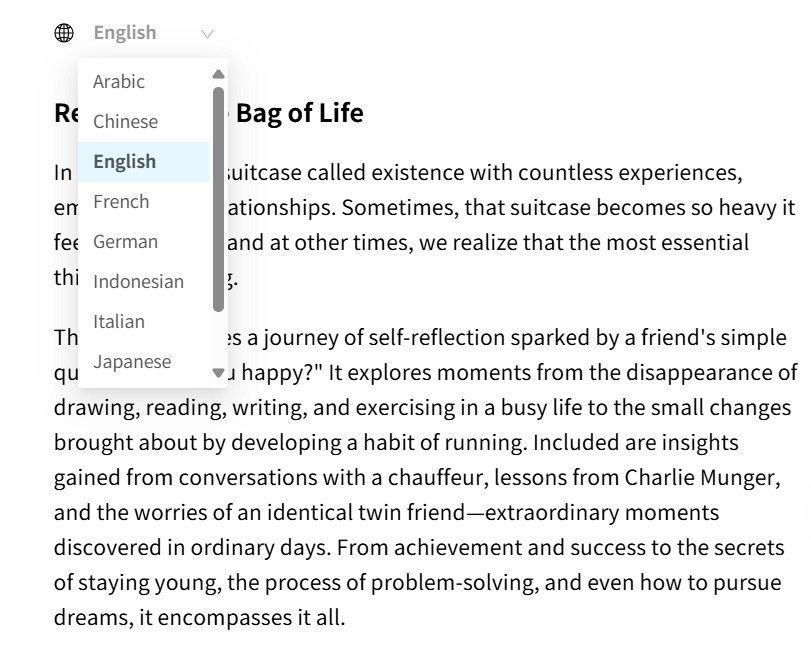Click the text 'dreams, it encompasses it all.'

pyautogui.click(x=199, y=618)
